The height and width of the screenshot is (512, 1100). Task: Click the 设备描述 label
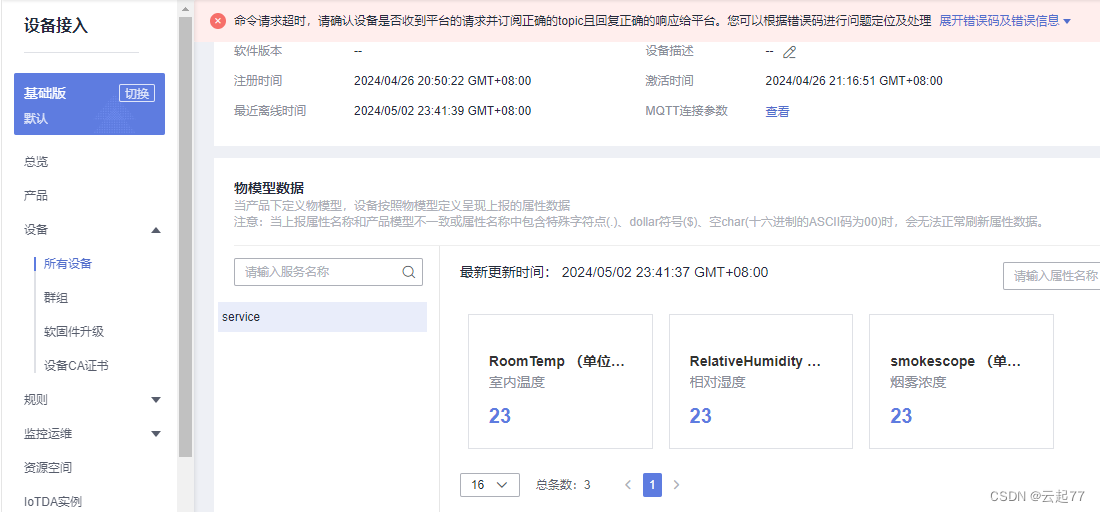[670, 51]
